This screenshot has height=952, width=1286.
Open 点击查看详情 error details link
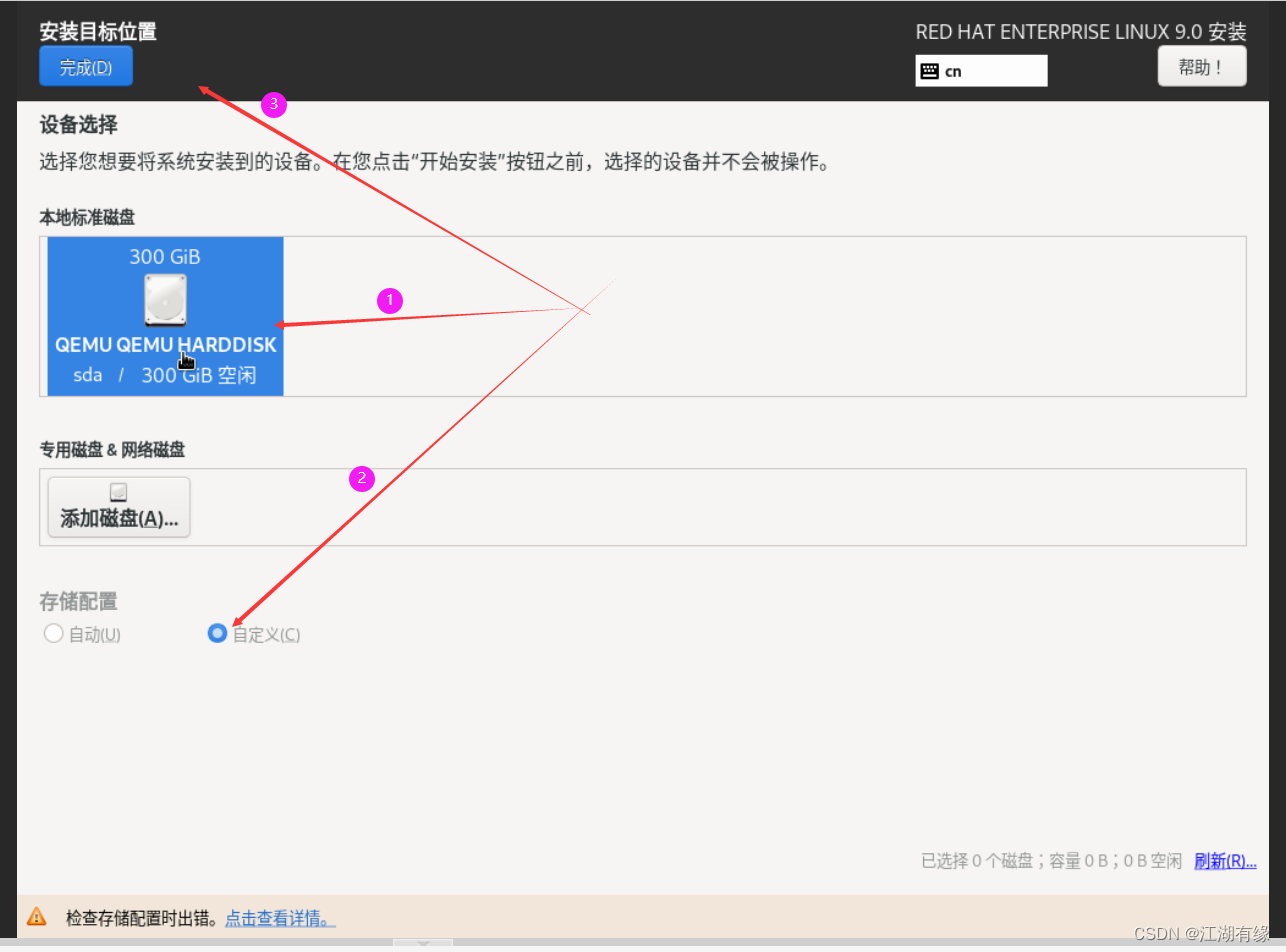279,917
